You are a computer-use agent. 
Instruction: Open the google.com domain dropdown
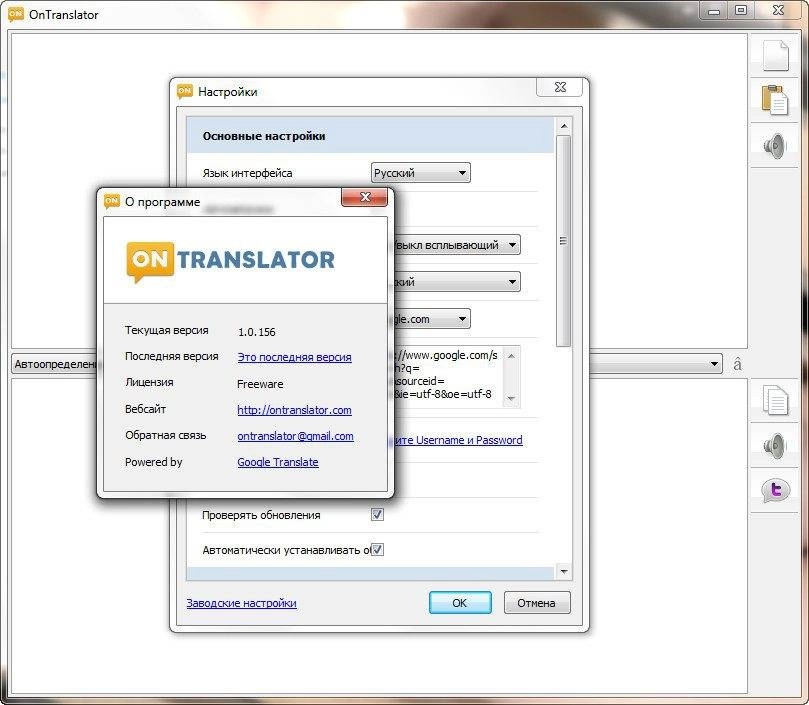431,319
